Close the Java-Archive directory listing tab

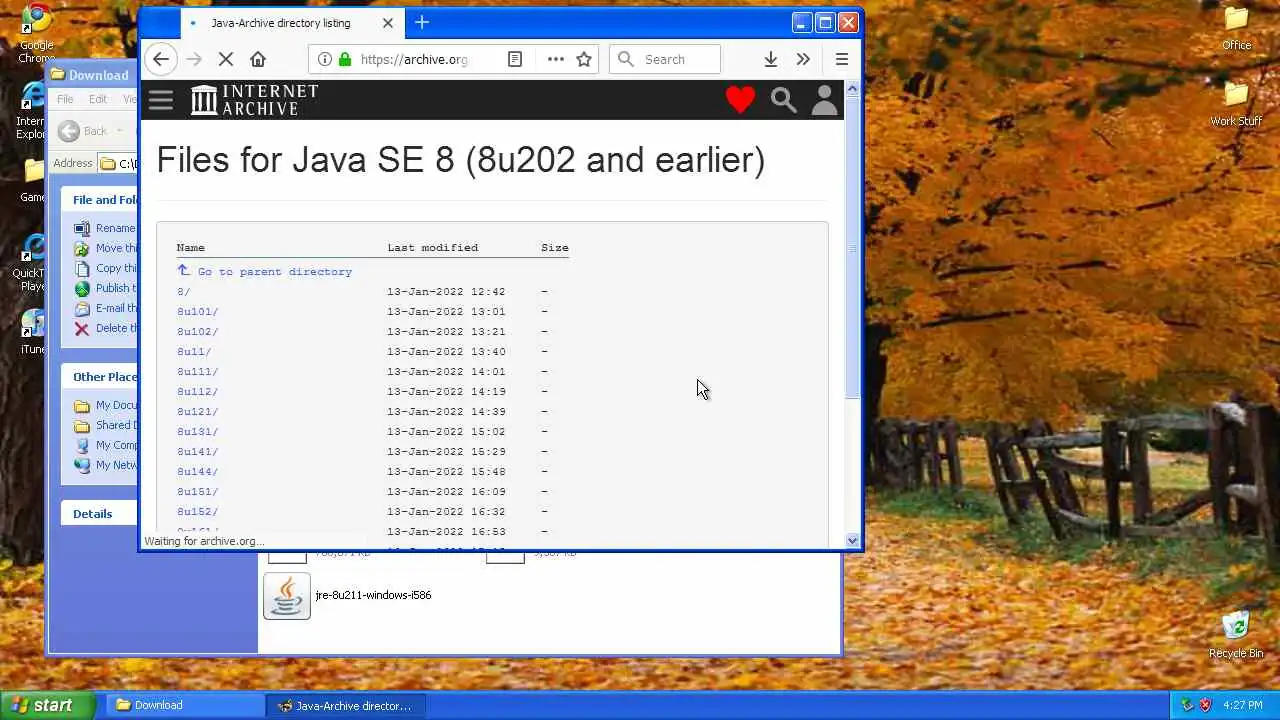click(x=388, y=23)
